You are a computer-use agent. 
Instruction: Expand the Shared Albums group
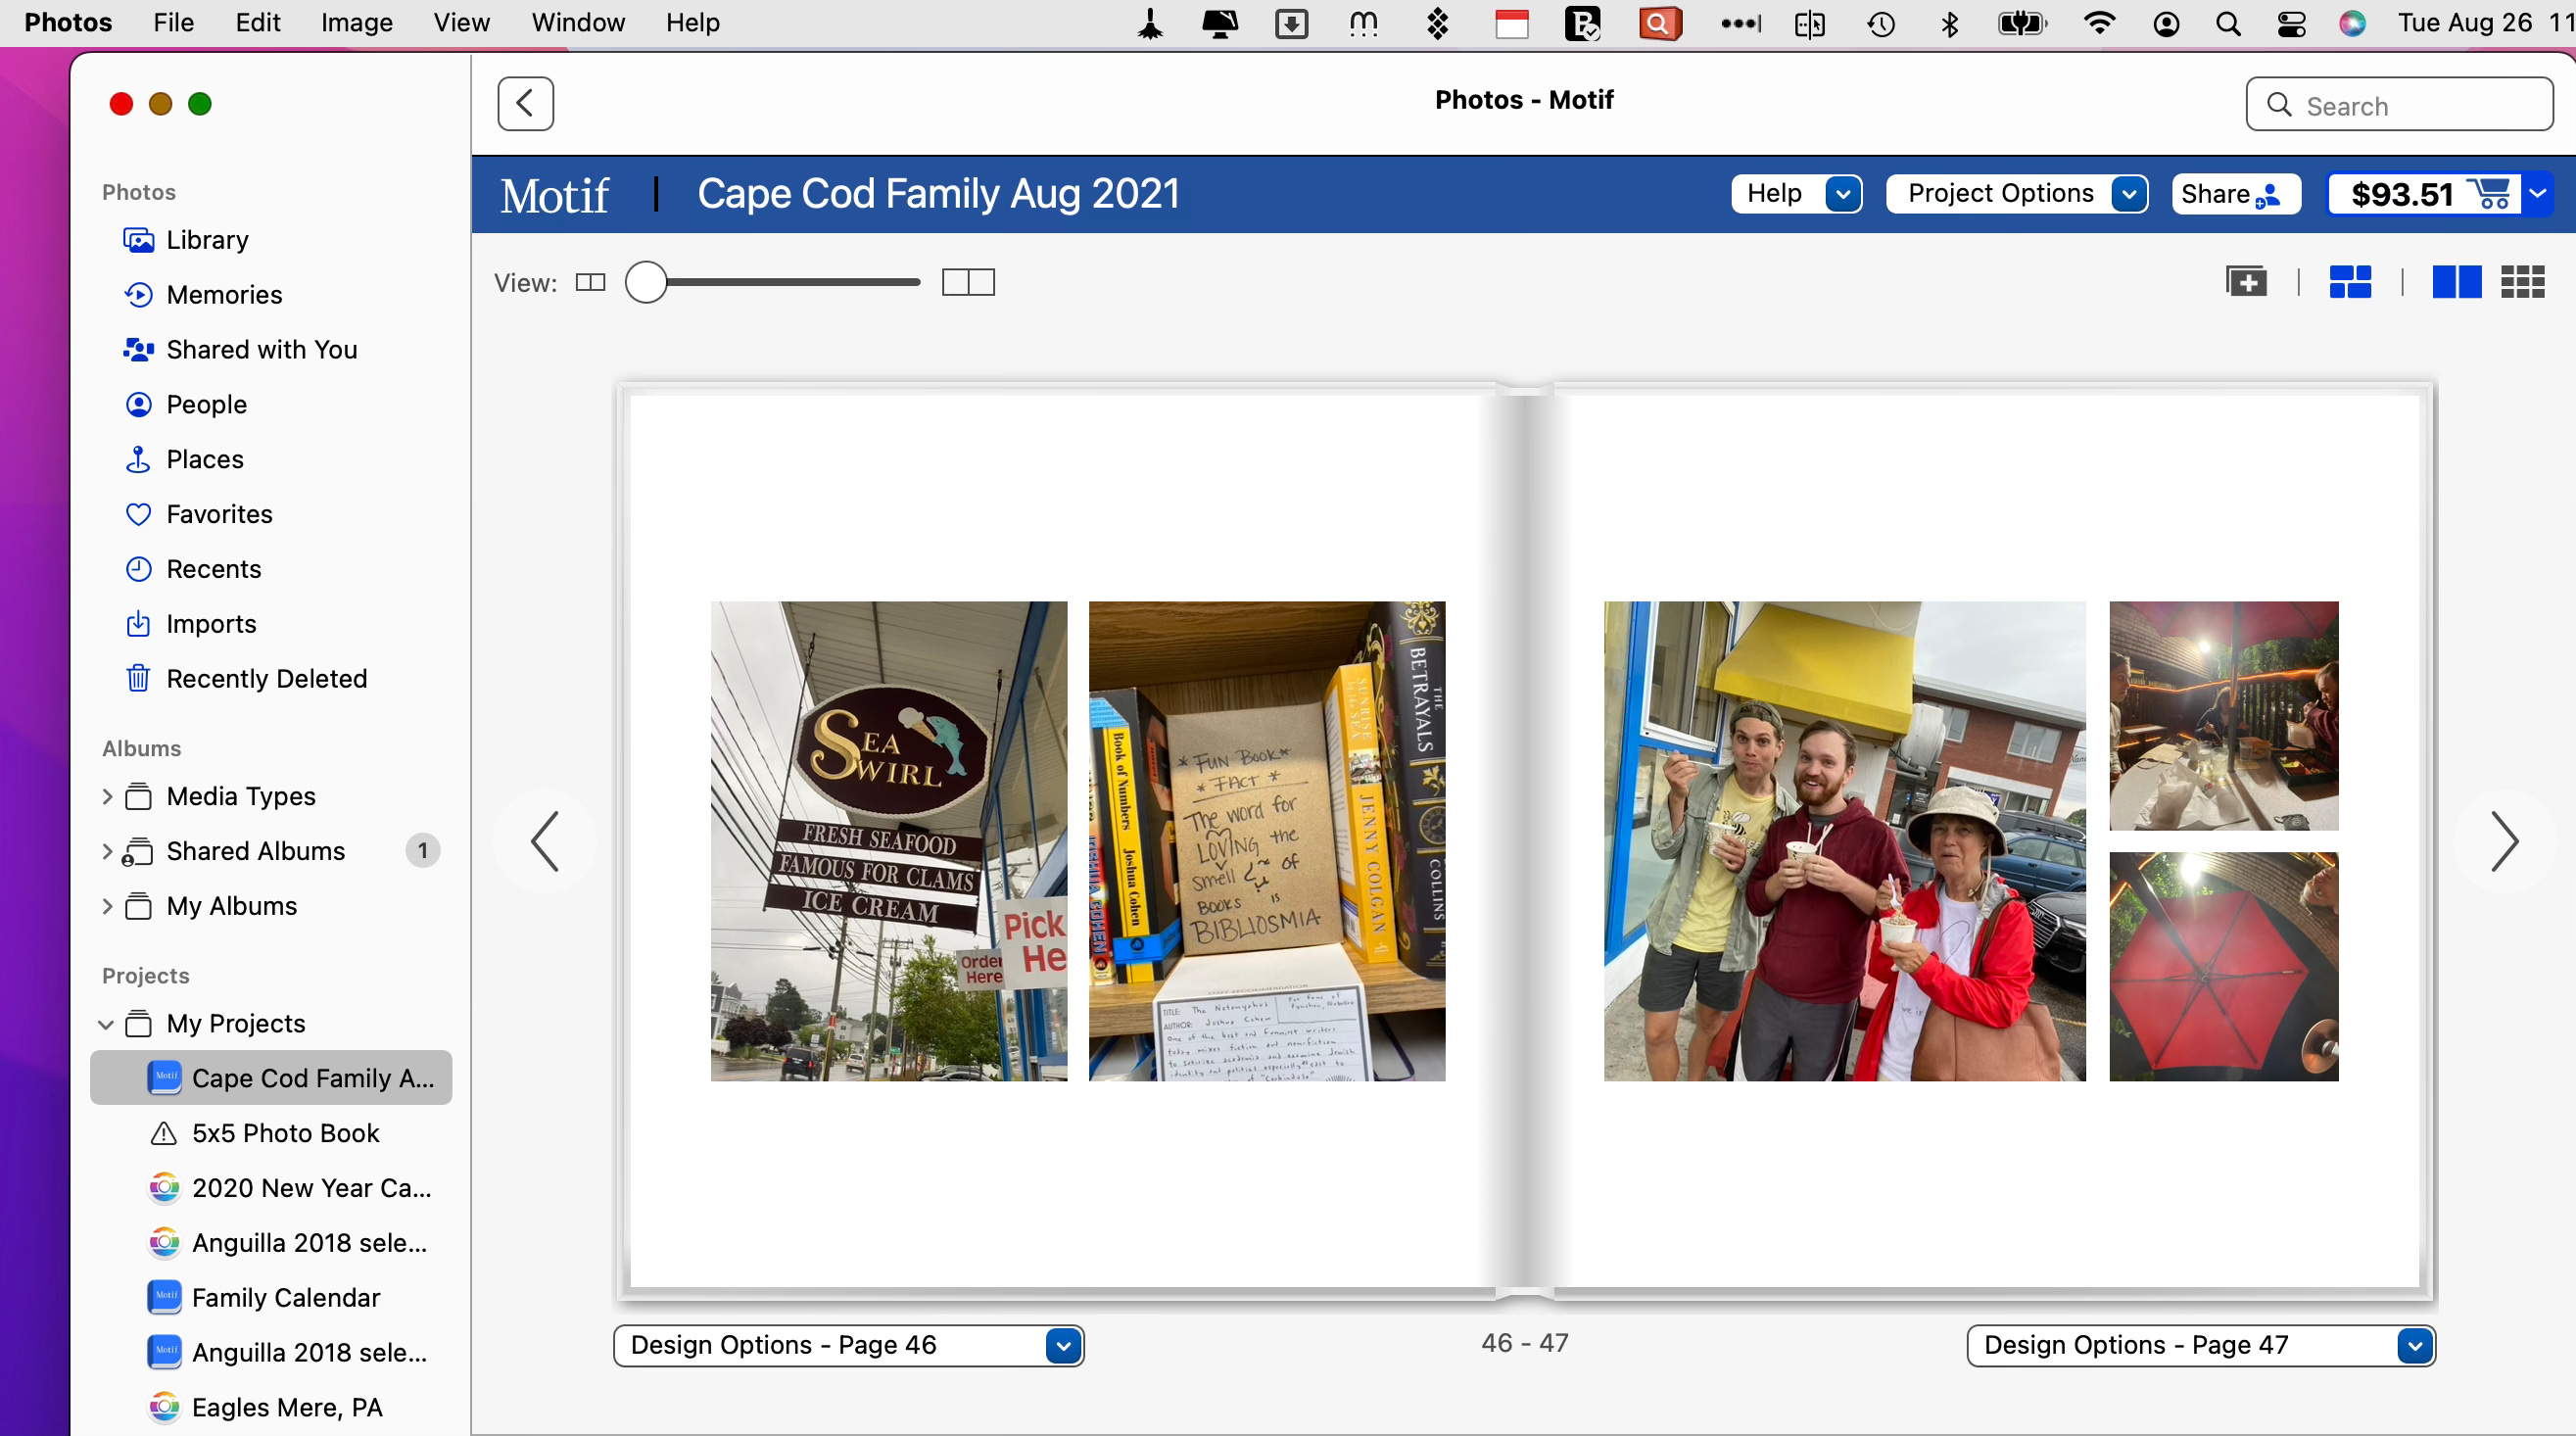[x=107, y=851]
